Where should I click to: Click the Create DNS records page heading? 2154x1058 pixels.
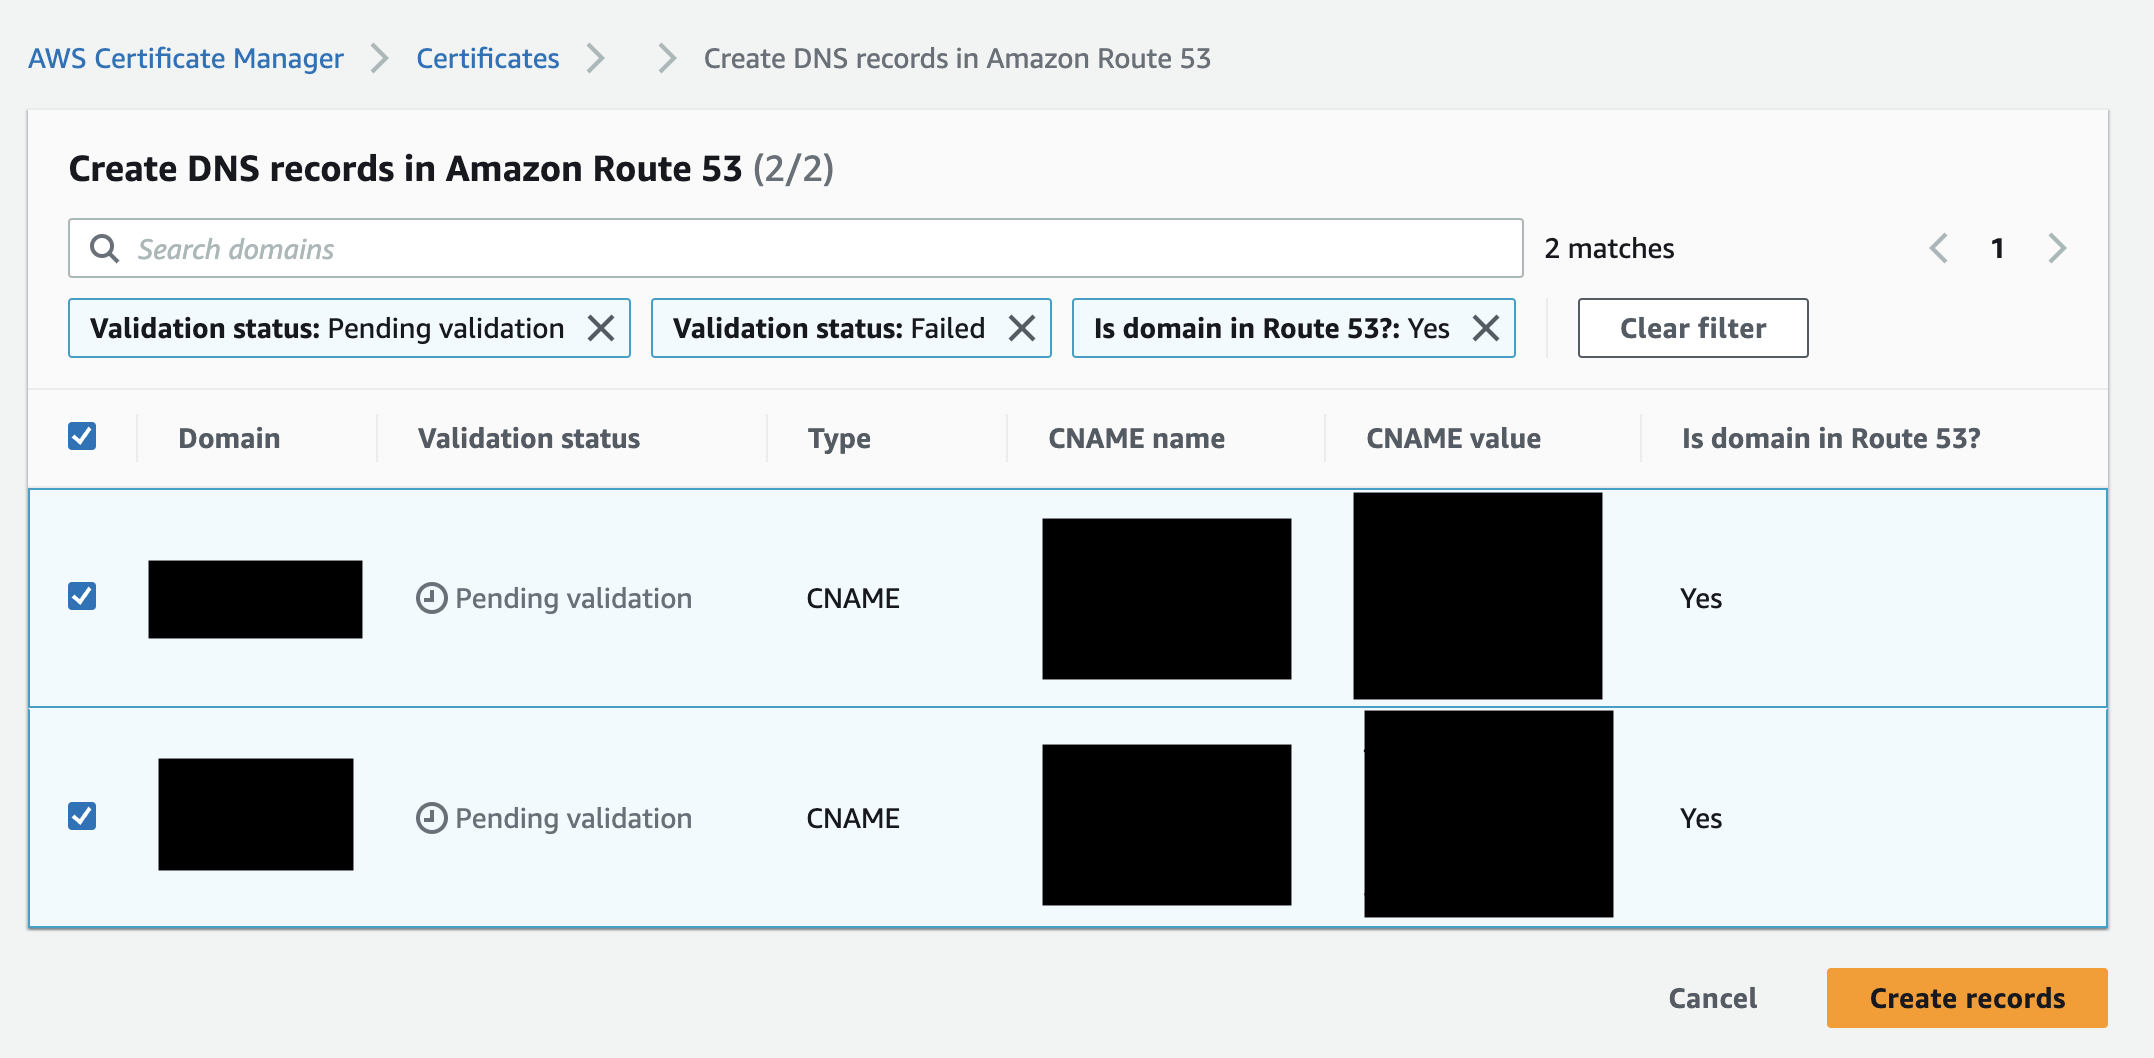[451, 168]
